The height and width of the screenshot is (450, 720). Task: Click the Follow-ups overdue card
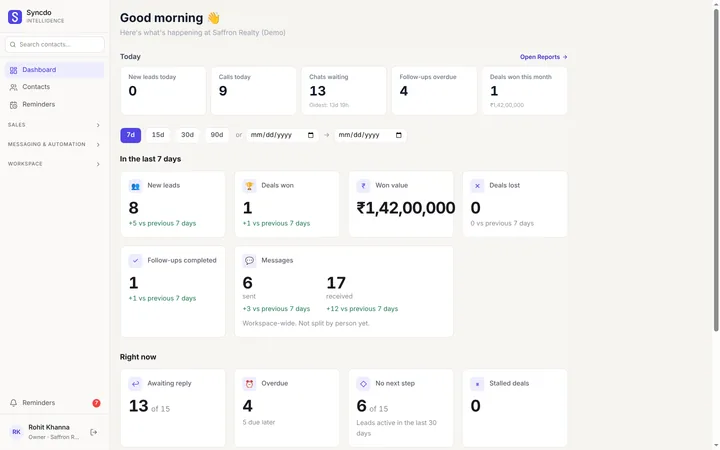pyautogui.click(x=434, y=91)
